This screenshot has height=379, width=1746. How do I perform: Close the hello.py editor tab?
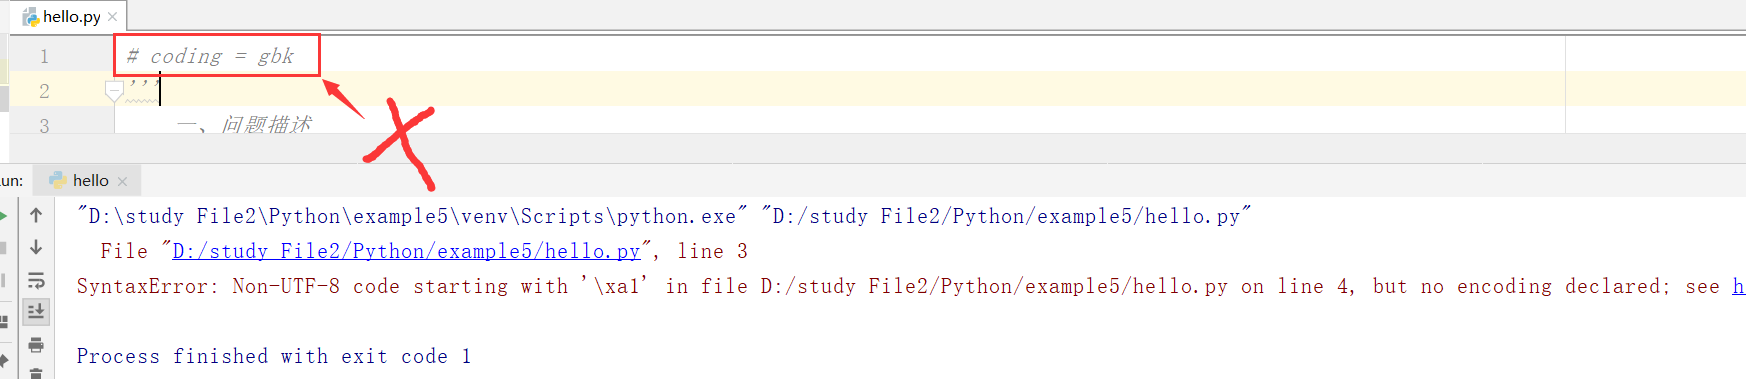[x=113, y=17]
